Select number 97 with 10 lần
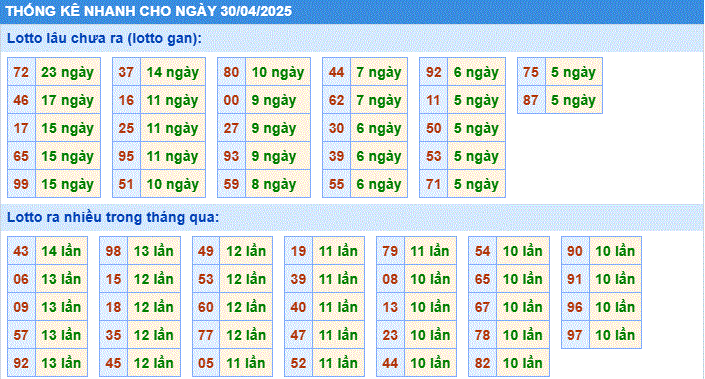Image resolution: width=705 pixels, height=379 pixels. click(575, 335)
